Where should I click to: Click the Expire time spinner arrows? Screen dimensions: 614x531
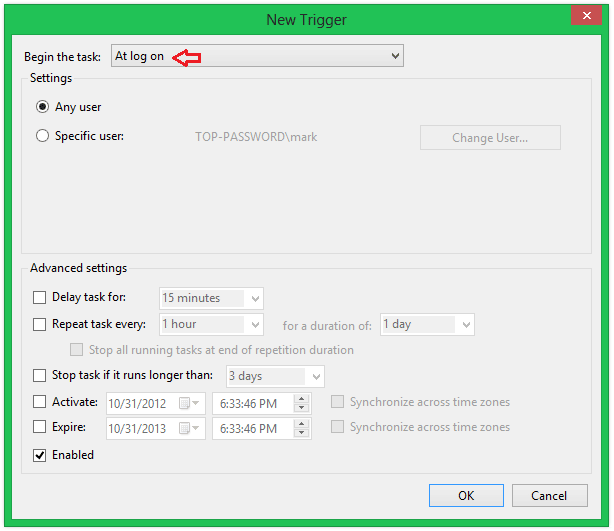click(301, 428)
